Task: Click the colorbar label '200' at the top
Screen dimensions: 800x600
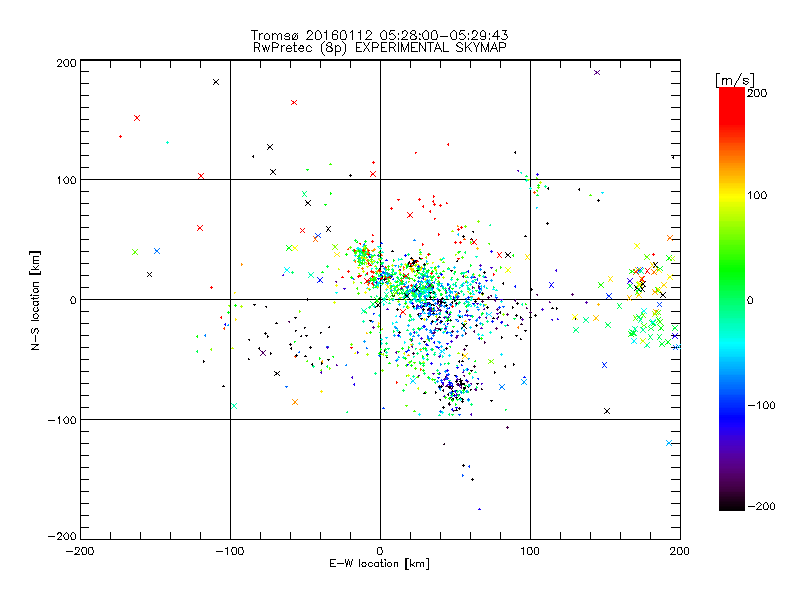Action: coord(757,93)
